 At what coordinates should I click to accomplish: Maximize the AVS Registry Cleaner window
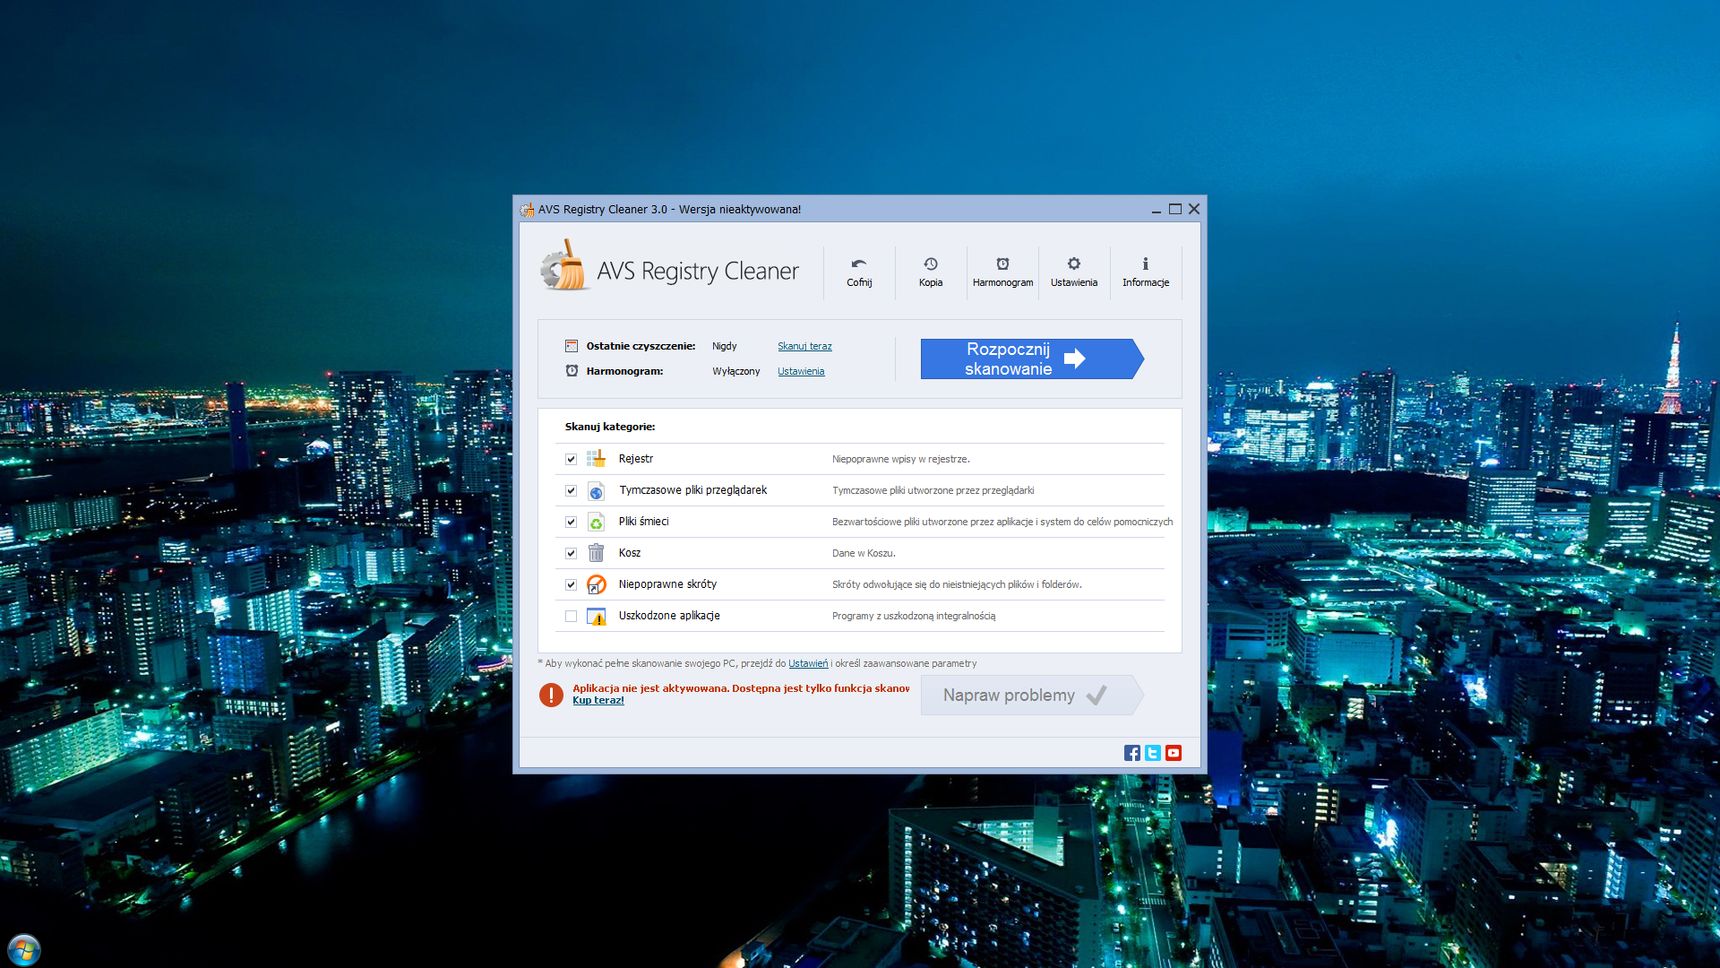coord(1175,209)
